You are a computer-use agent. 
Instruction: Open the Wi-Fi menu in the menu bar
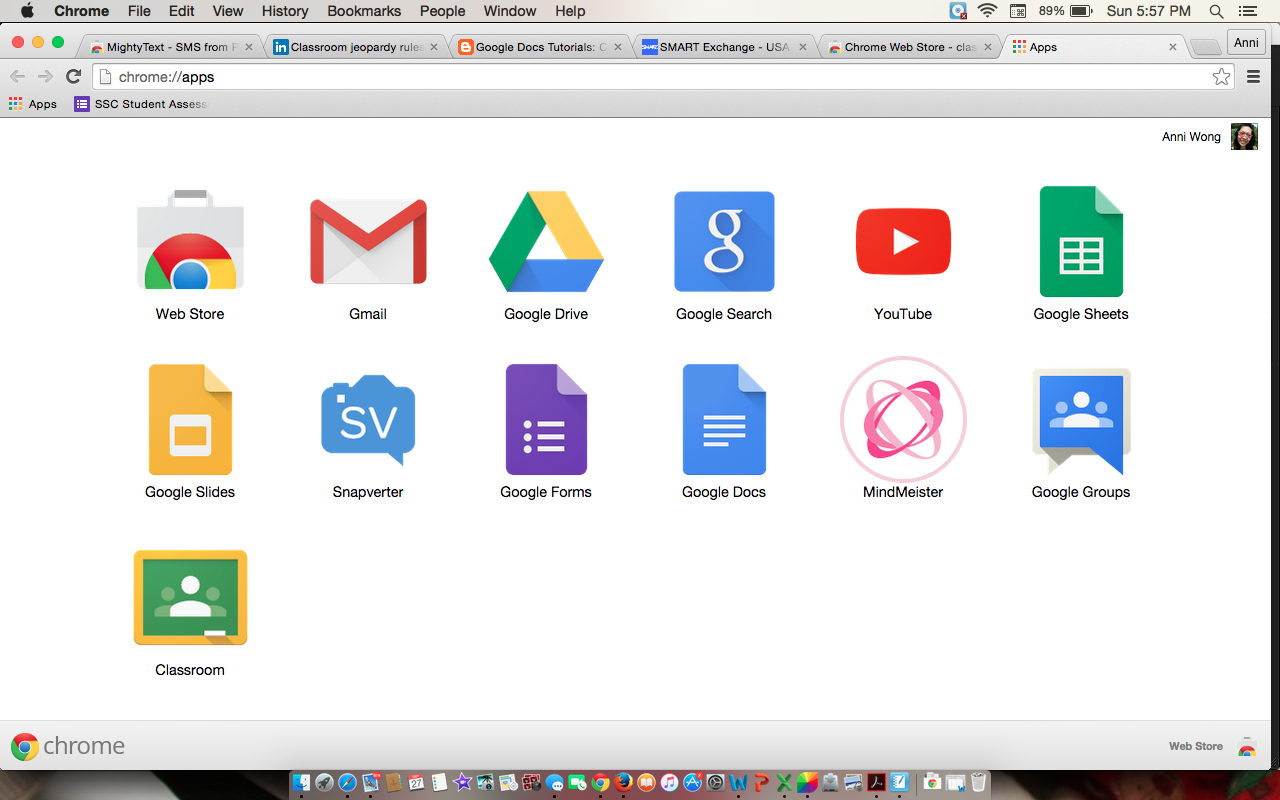click(x=988, y=11)
